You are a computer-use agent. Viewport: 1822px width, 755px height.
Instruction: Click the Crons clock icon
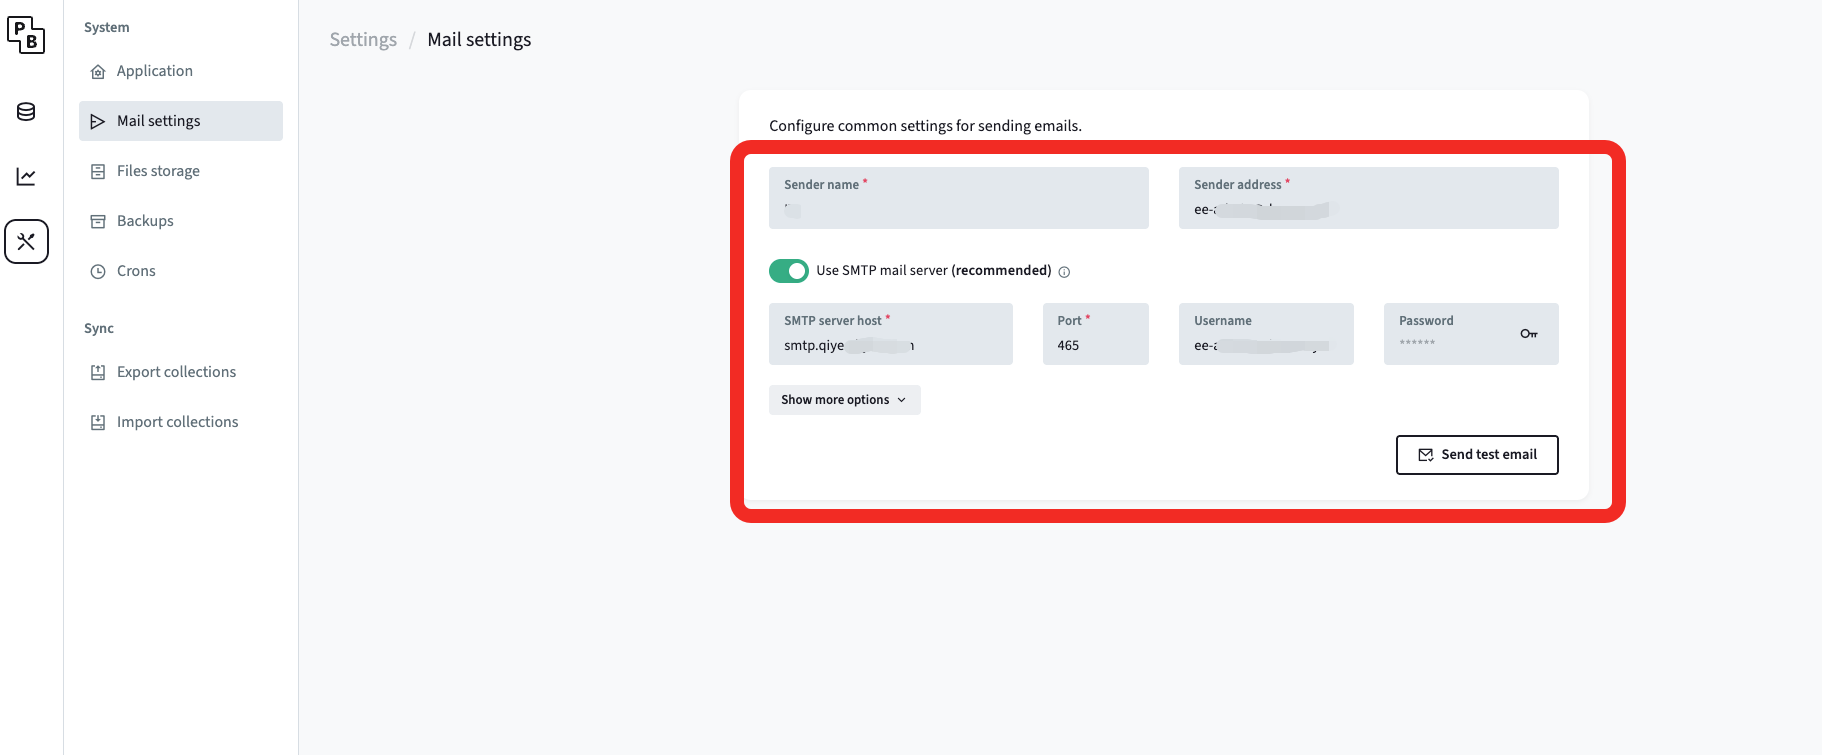point(98,271)
